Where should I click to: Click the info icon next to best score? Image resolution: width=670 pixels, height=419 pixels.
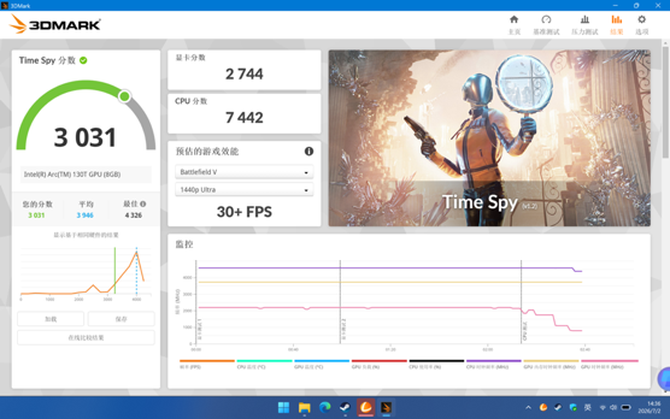coord(143,204)
